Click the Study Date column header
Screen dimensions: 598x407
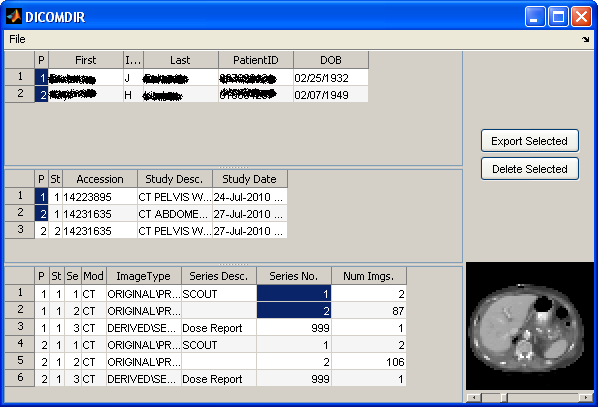pyautogui.click(x=249, y=179)
